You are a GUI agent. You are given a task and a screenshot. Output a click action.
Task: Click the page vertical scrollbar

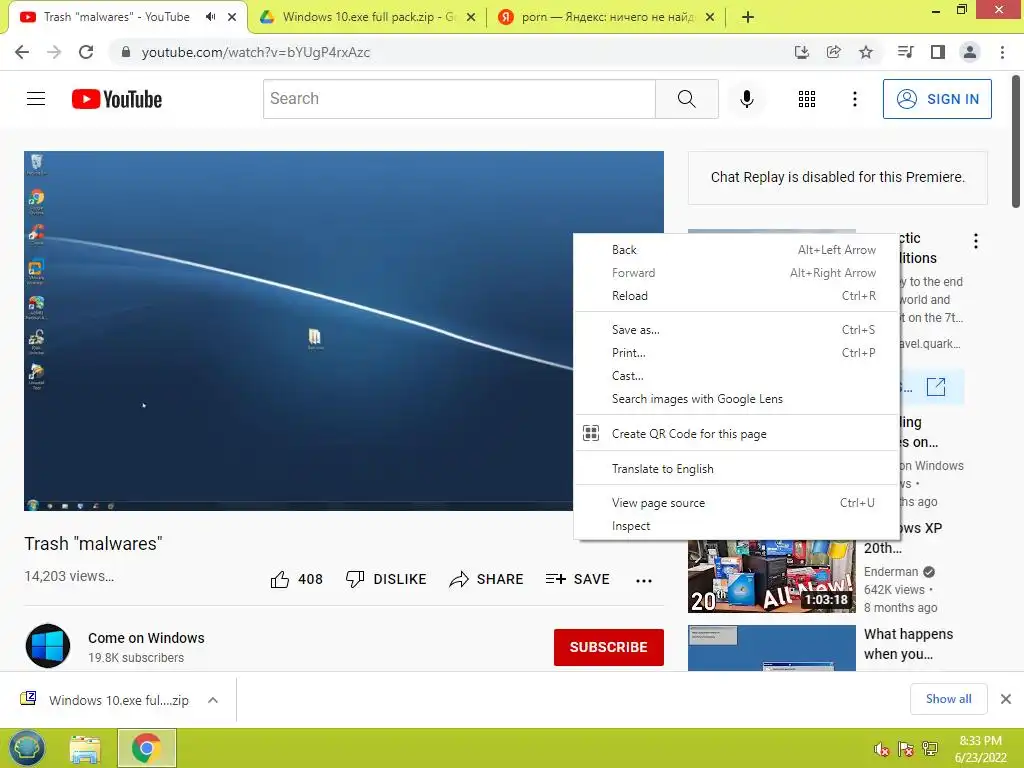click(x=1016, y=141)
